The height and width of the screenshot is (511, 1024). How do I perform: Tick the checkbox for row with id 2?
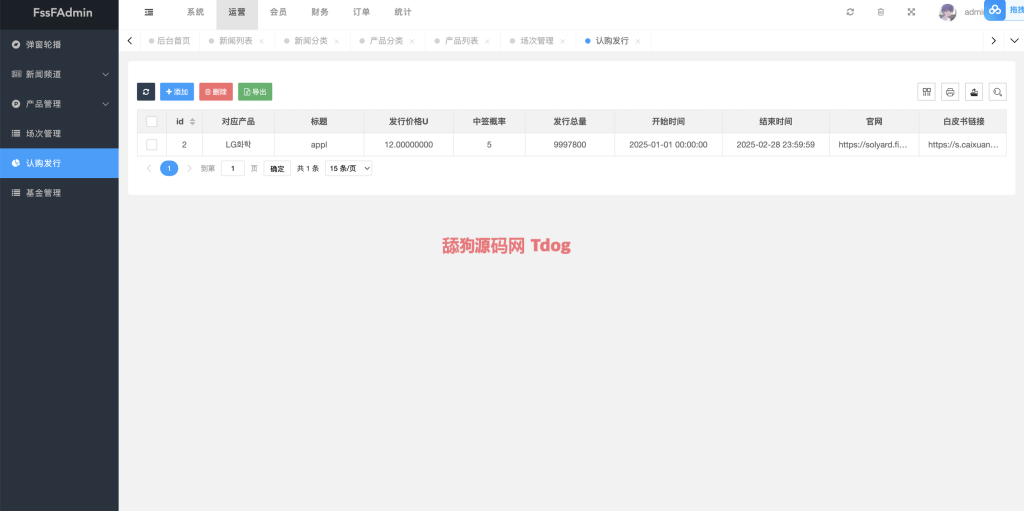coord(152,144)
